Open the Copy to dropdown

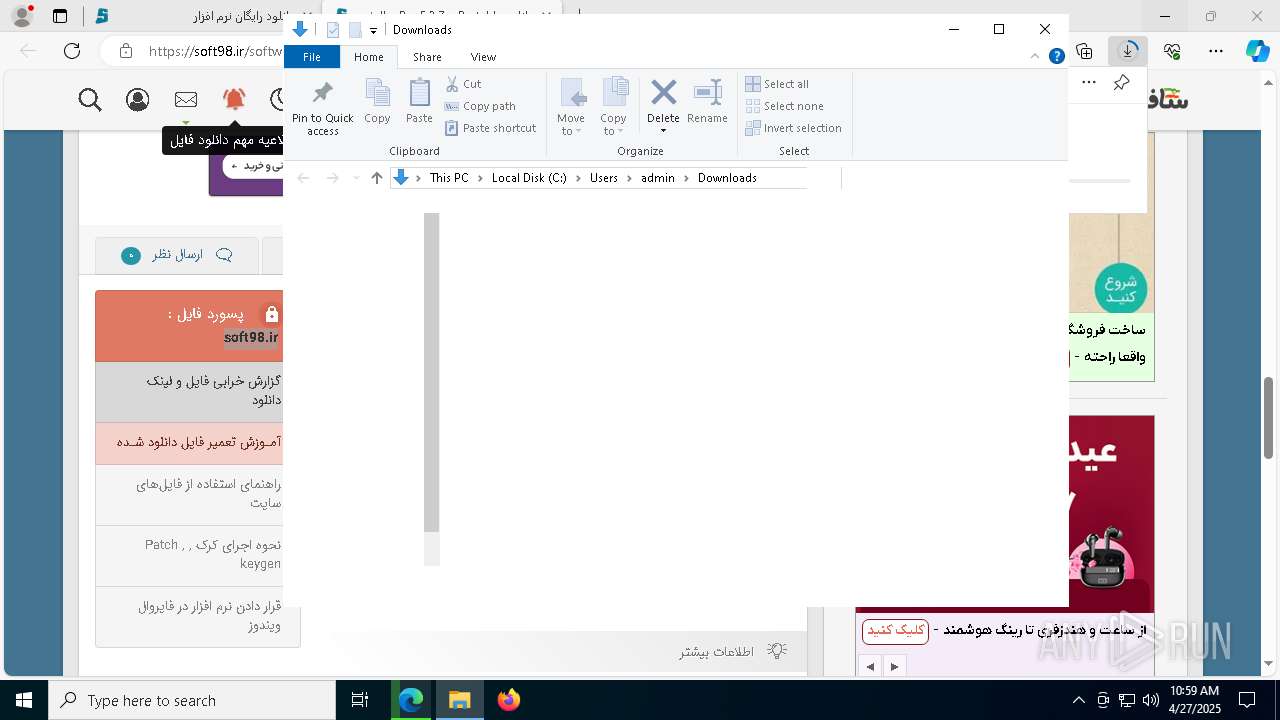click(613, 107)
